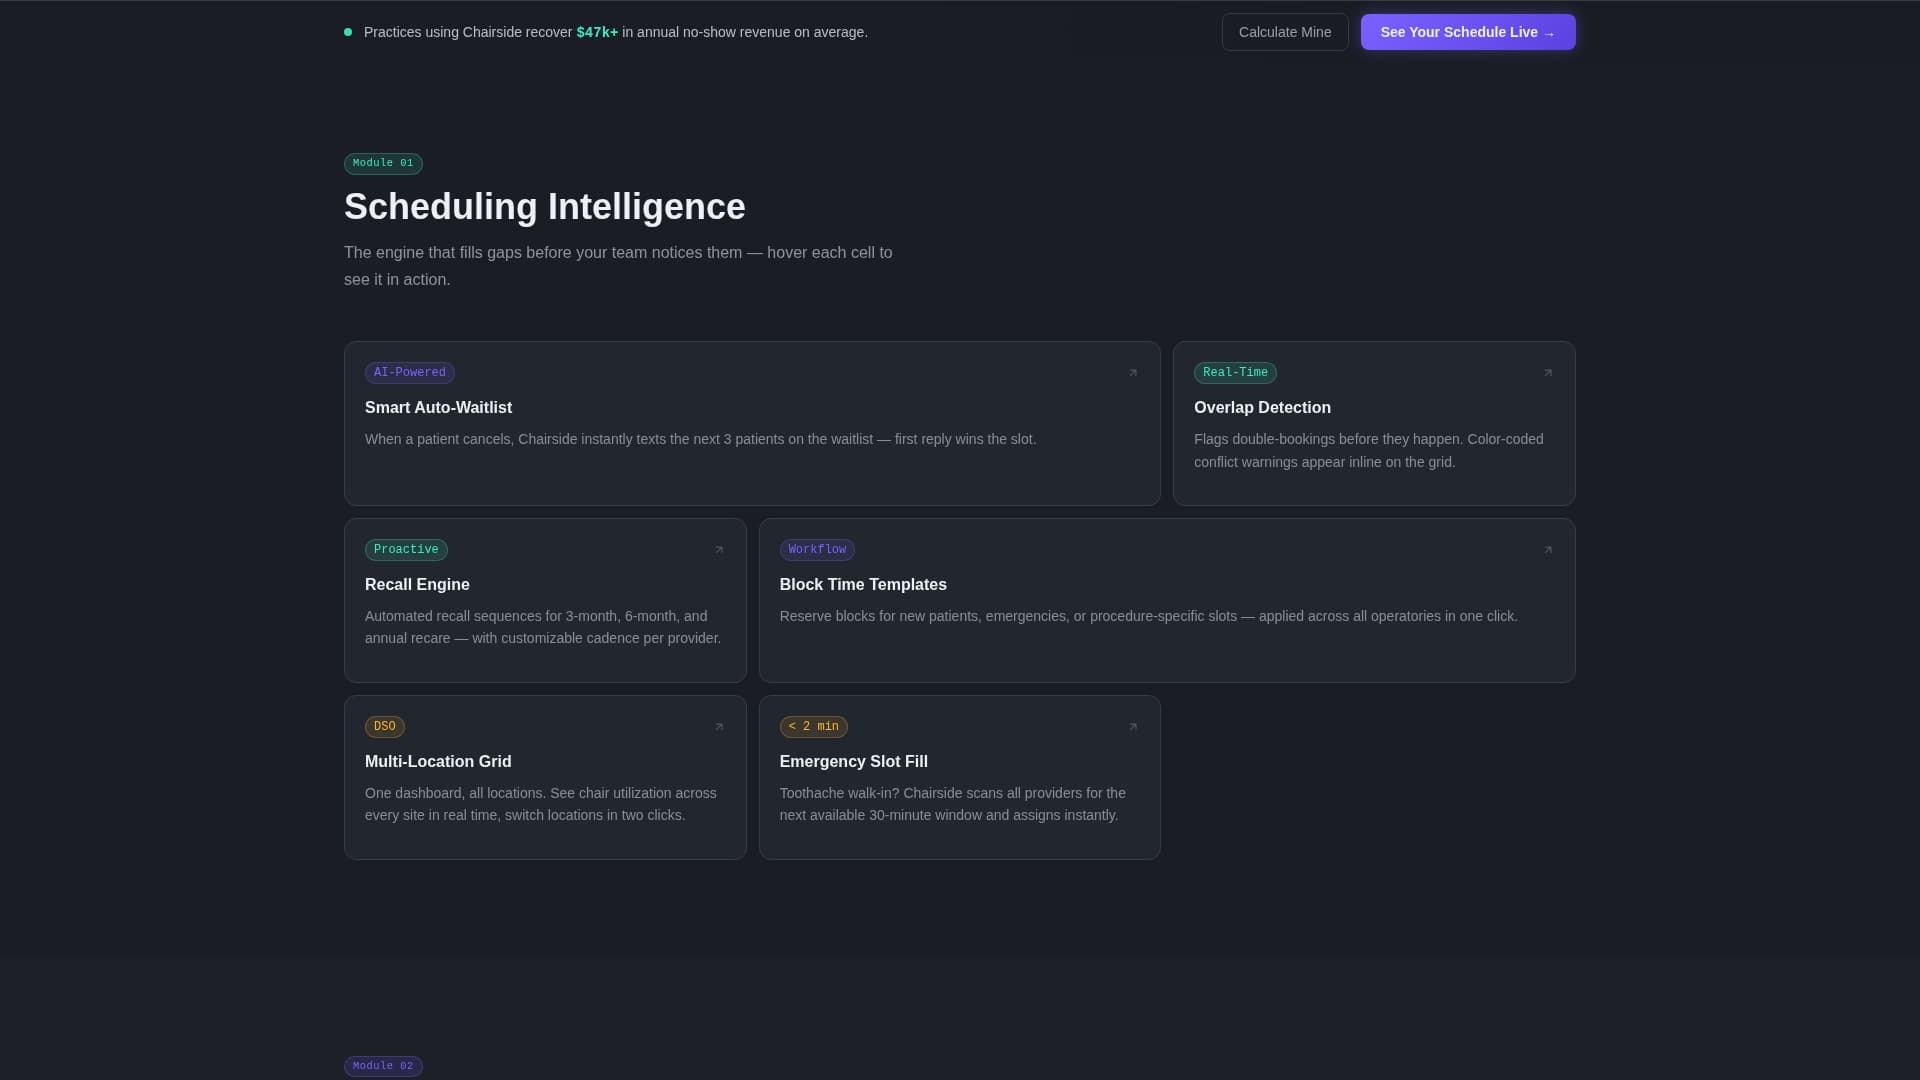Click the Block Time Templates description
Screen dimensions: 1920x1080
click(1148, 616)
